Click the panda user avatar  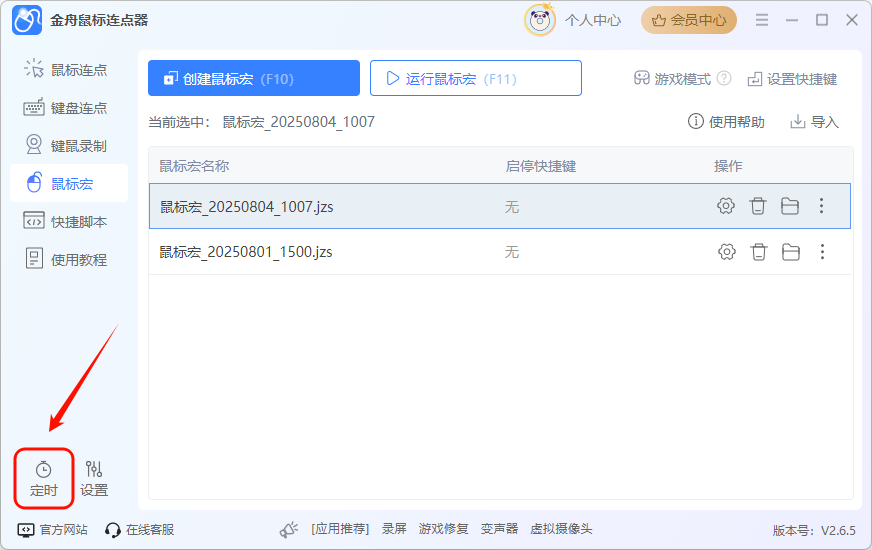[x=539, y=21]
